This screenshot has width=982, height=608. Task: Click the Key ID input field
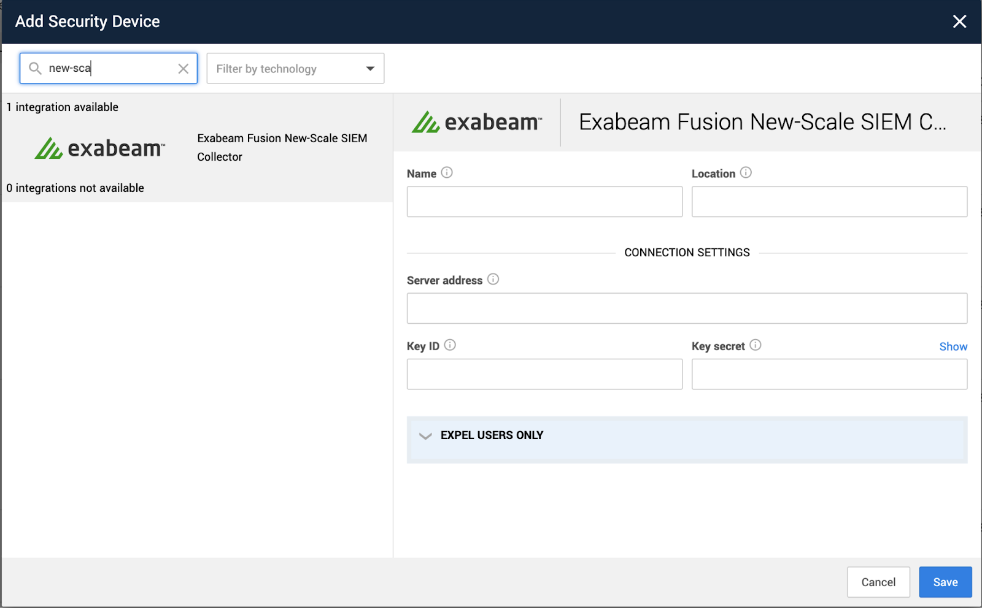(544, 374)
